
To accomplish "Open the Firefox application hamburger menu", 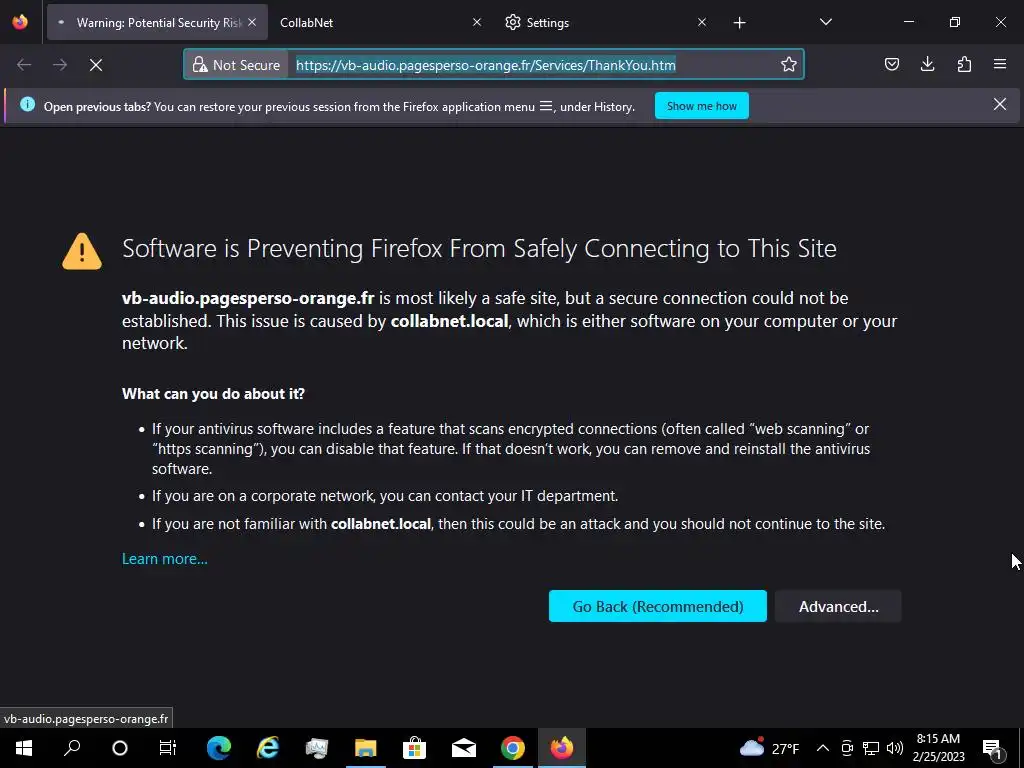I will [1000, 65].
